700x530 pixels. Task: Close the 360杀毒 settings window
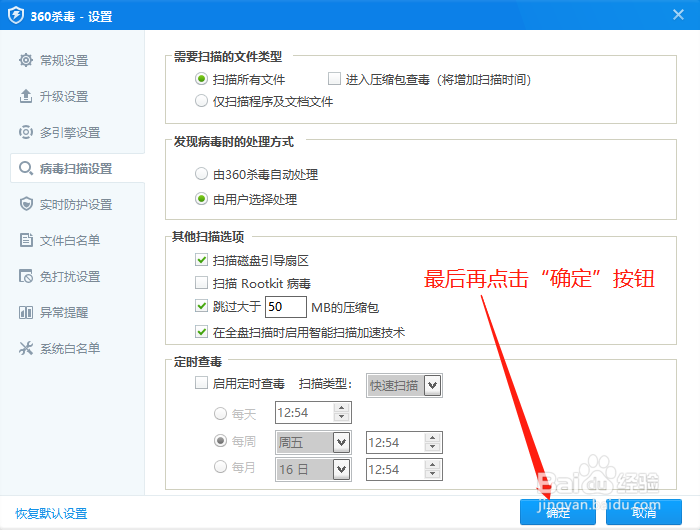click(x=678, y=15)
